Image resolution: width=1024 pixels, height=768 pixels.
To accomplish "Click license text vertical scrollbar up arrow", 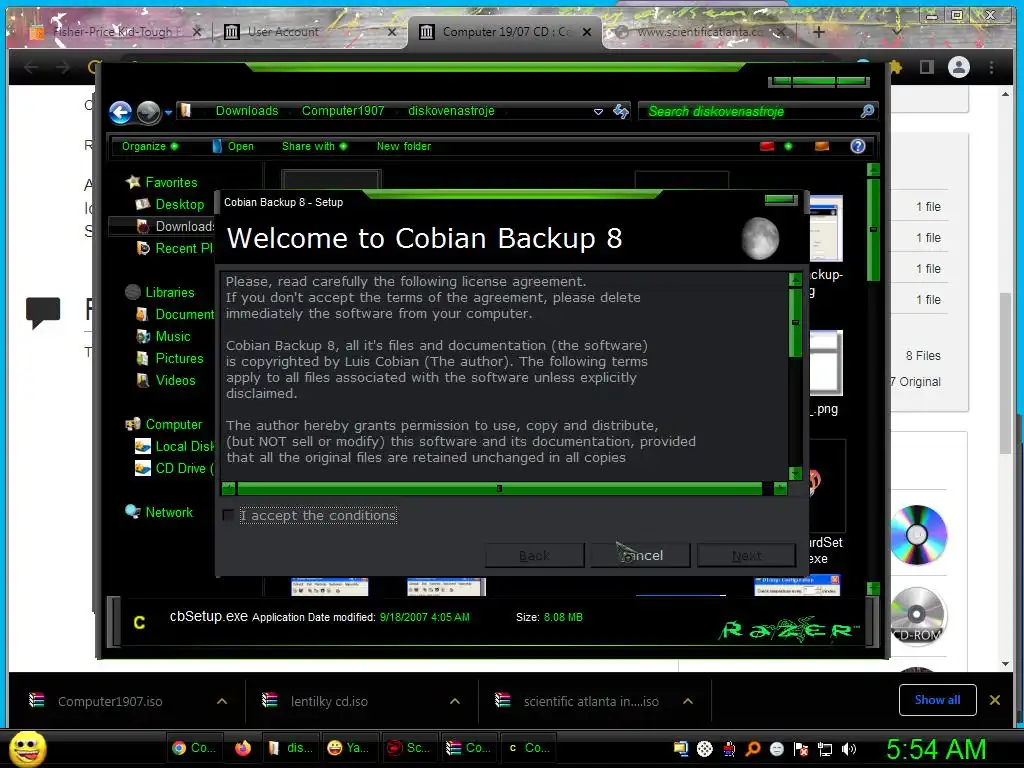I will (x=795, y=280).
